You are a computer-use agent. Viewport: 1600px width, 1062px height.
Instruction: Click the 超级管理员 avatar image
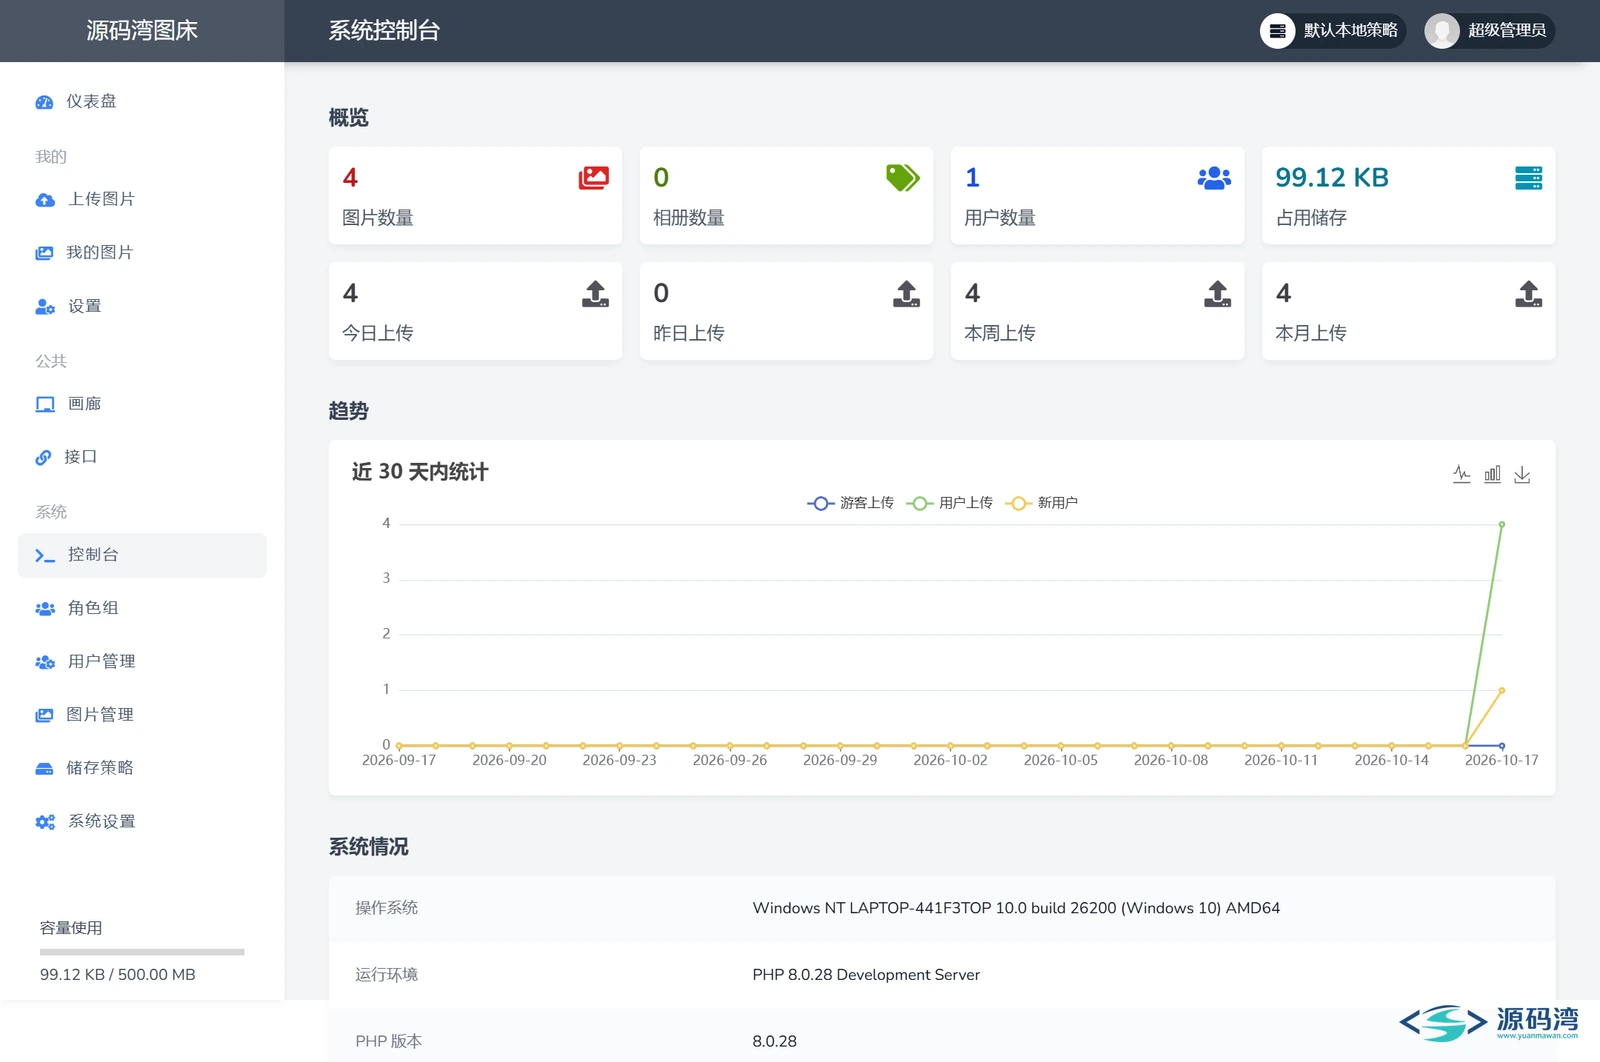(x=1442, y=31)
